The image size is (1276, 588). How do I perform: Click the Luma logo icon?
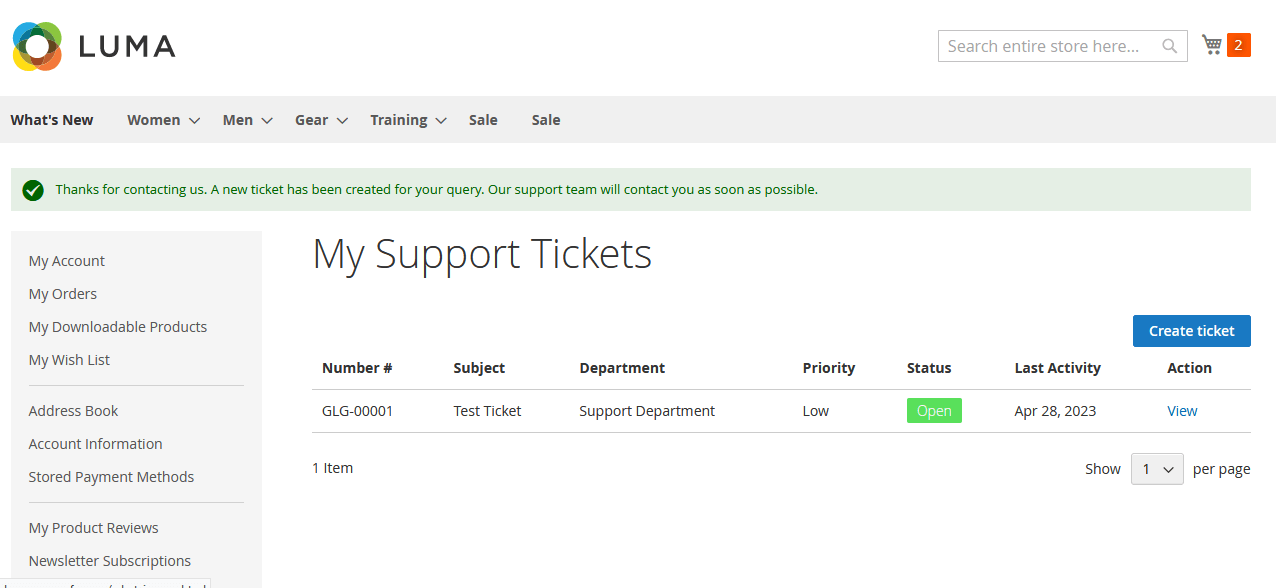click(38, 46)
